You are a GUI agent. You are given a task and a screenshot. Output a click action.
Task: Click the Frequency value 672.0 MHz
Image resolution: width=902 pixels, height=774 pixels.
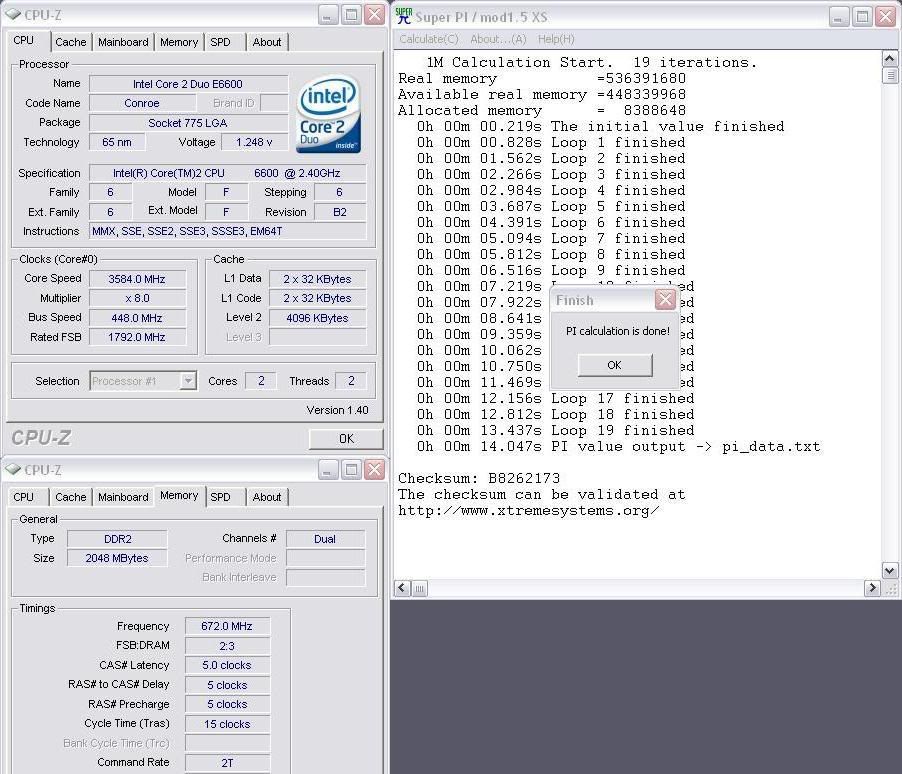(x=227, y=626)
